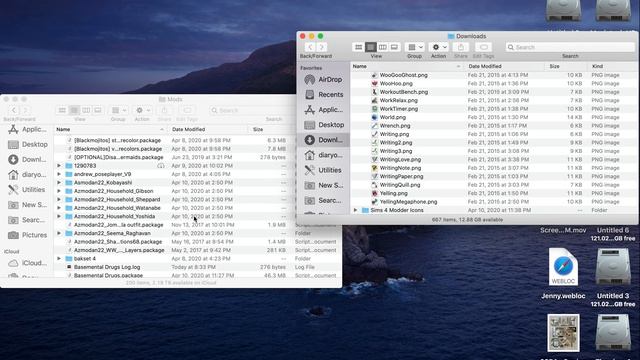Select Untitled 3 drive on desktop
640x360 pixels.
[x=613, y=267]
